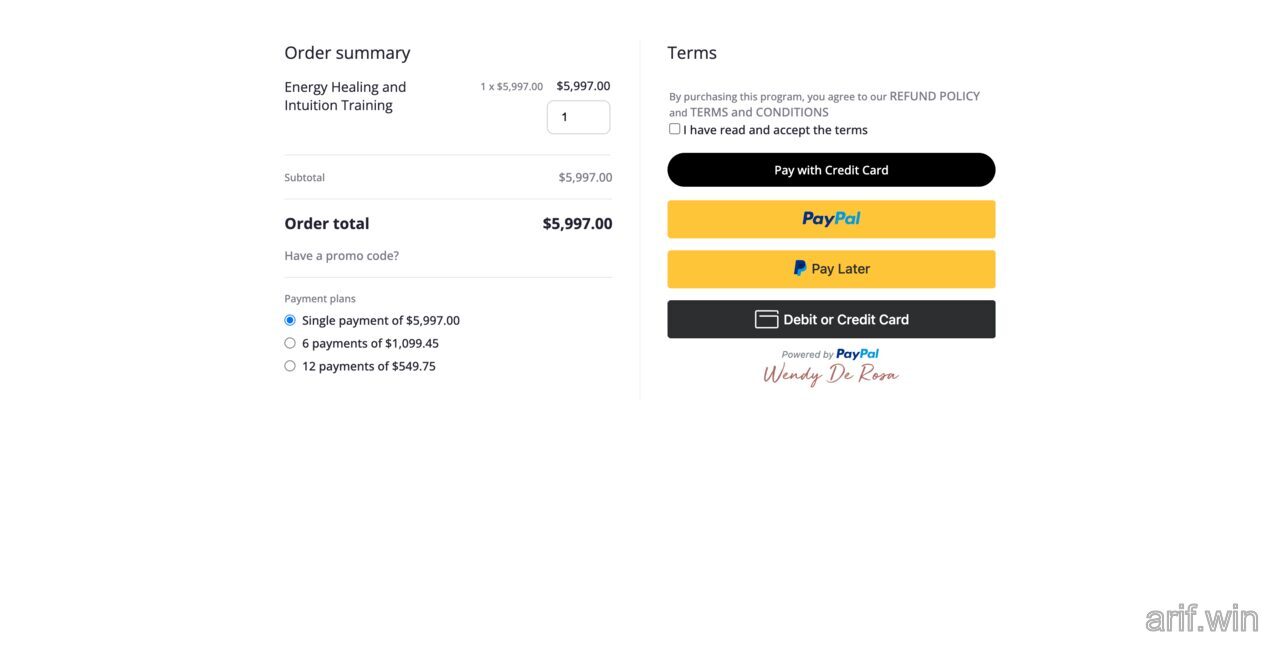Click the Subtotal amount of $5,997.00
Viewport: 1280px width, 658px height.
(586, 177)
